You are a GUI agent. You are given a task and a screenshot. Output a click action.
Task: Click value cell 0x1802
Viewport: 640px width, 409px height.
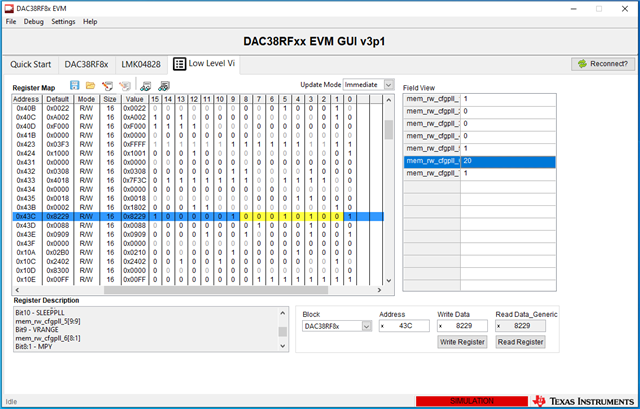(x=134, y=207)
